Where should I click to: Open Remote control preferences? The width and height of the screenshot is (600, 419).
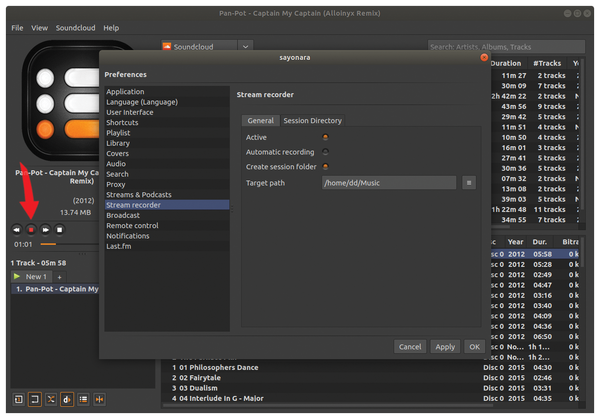tap(167, 226)
